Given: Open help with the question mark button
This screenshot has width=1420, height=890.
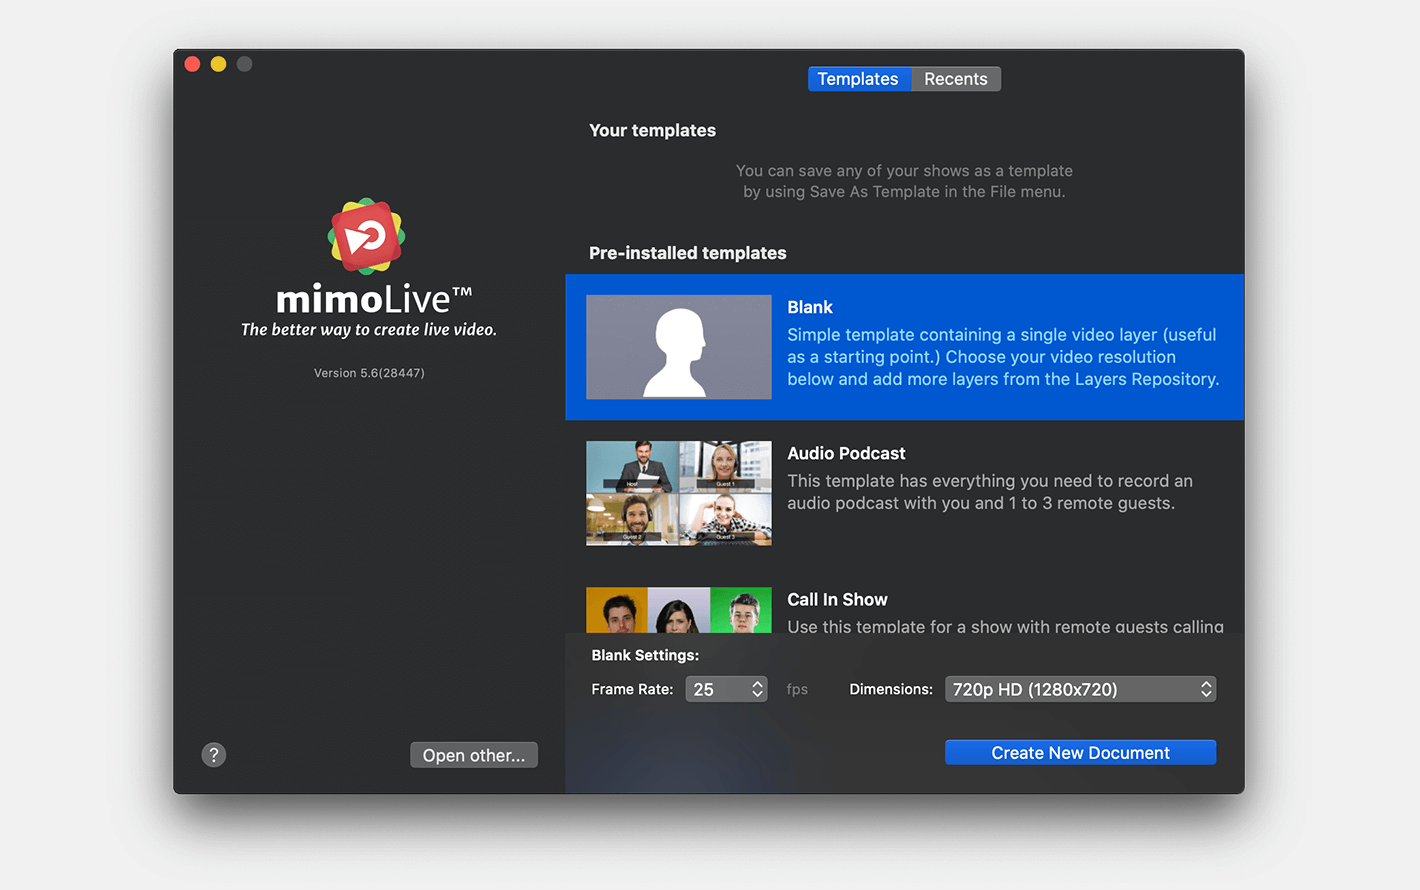Looking at the screenshot, I should click(214, 755).
